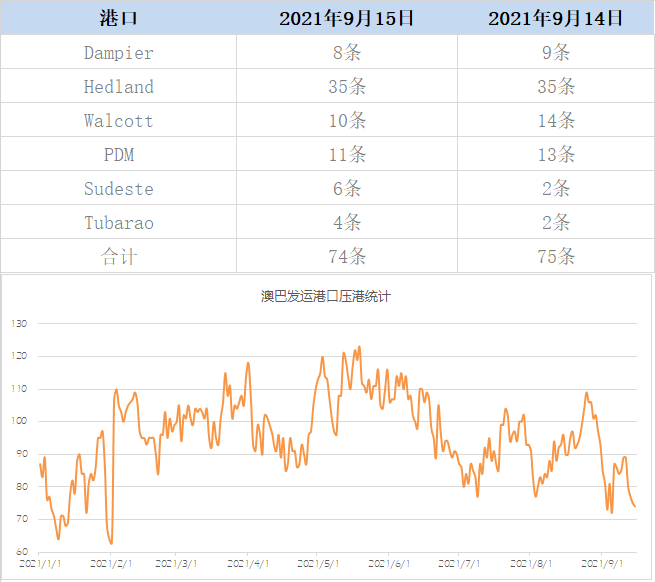This screenshot has height=582, width=655.
Task: Select PDM's 11条 value cell
Action: [347, 155]
